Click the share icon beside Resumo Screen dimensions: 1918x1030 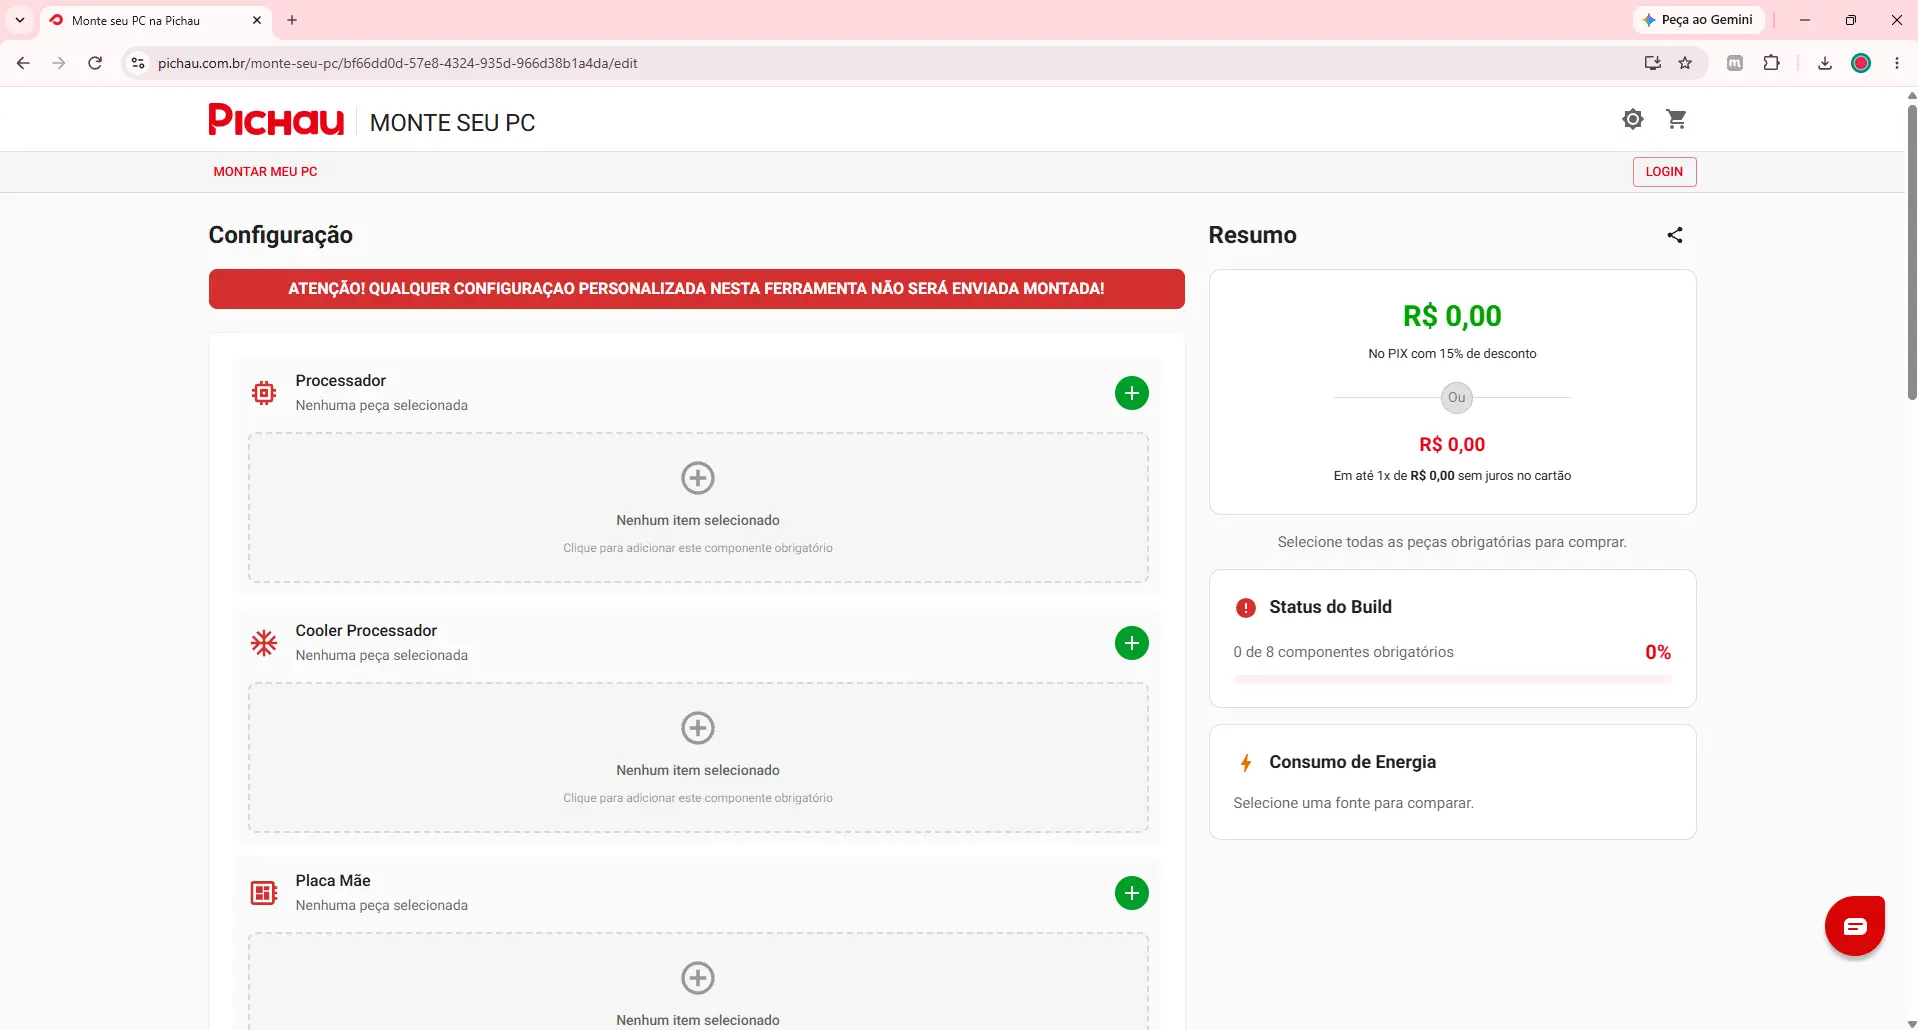point(1675,235)
